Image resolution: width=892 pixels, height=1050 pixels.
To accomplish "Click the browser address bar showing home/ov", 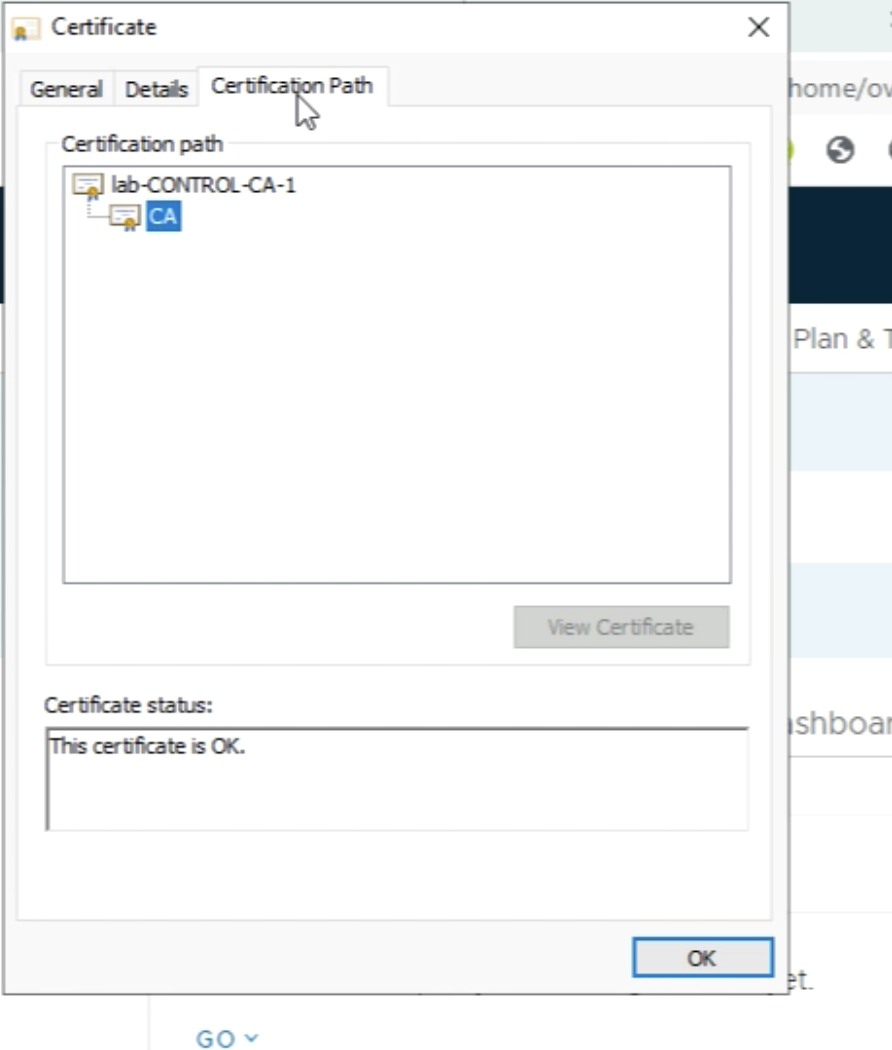I will point(839,89).
